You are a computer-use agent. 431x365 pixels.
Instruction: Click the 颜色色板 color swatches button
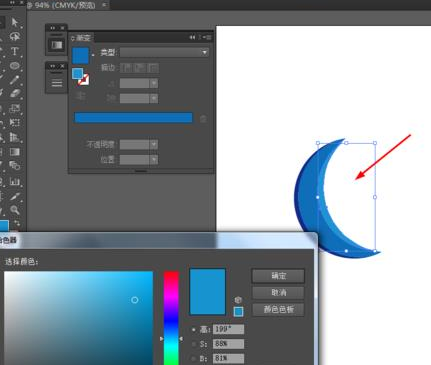click(278, 309)
